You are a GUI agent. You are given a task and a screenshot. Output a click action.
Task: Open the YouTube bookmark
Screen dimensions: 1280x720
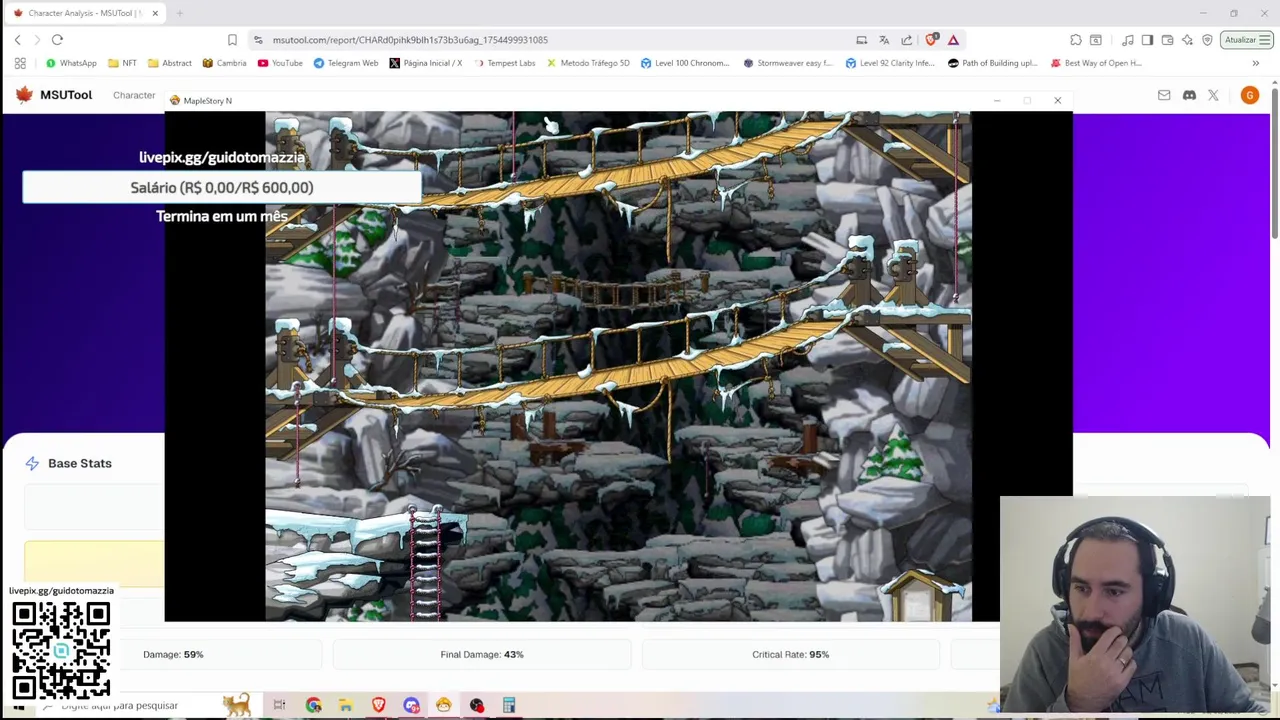pos(280,63)
